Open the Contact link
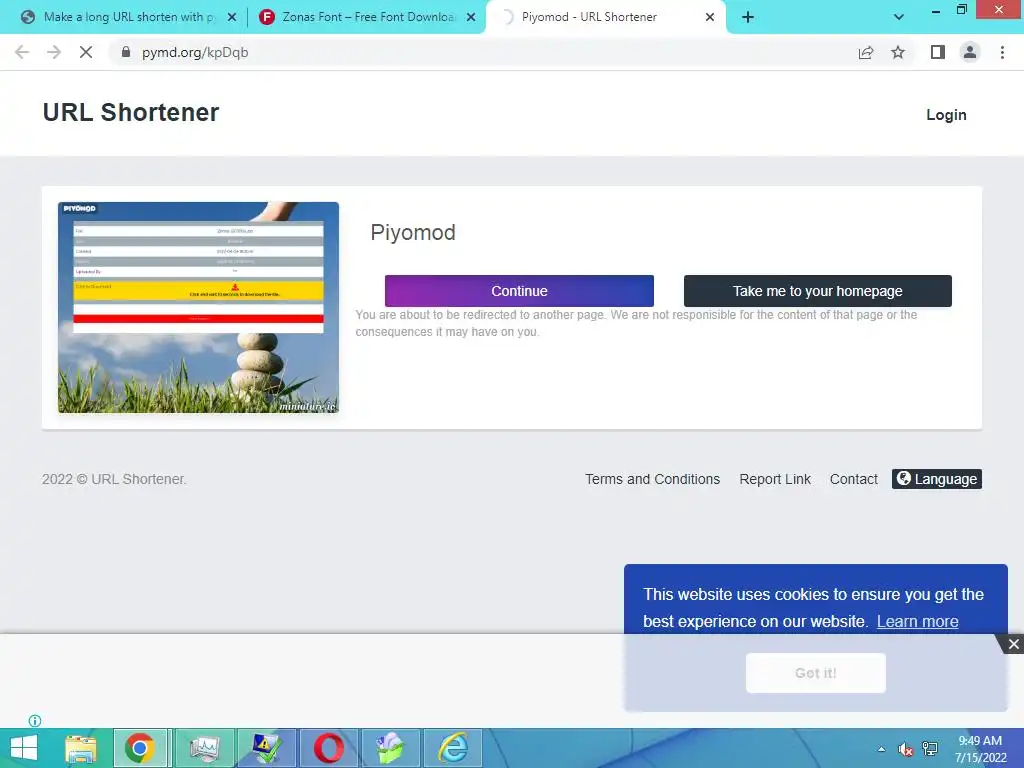The width and height of the screenshot is (1024, 768). point(854,479)
